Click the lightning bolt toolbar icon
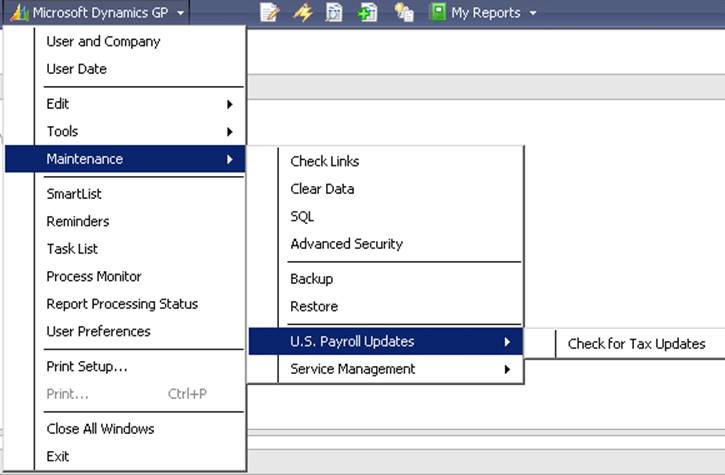This screenshot has height=475, width=725. point(302,12)
